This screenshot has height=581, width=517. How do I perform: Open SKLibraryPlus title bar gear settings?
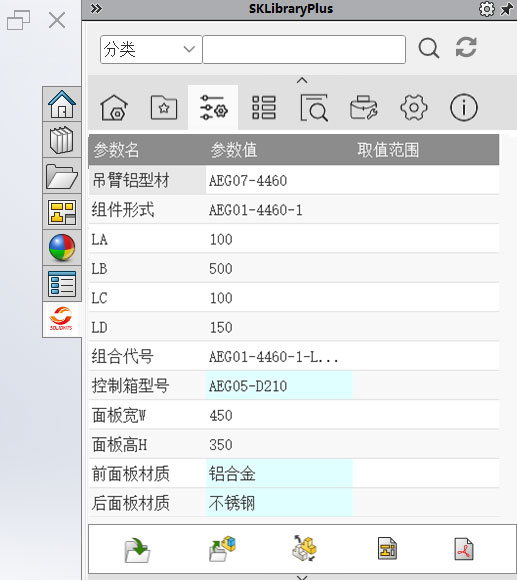pyautogui.click(x=487, y=9)
